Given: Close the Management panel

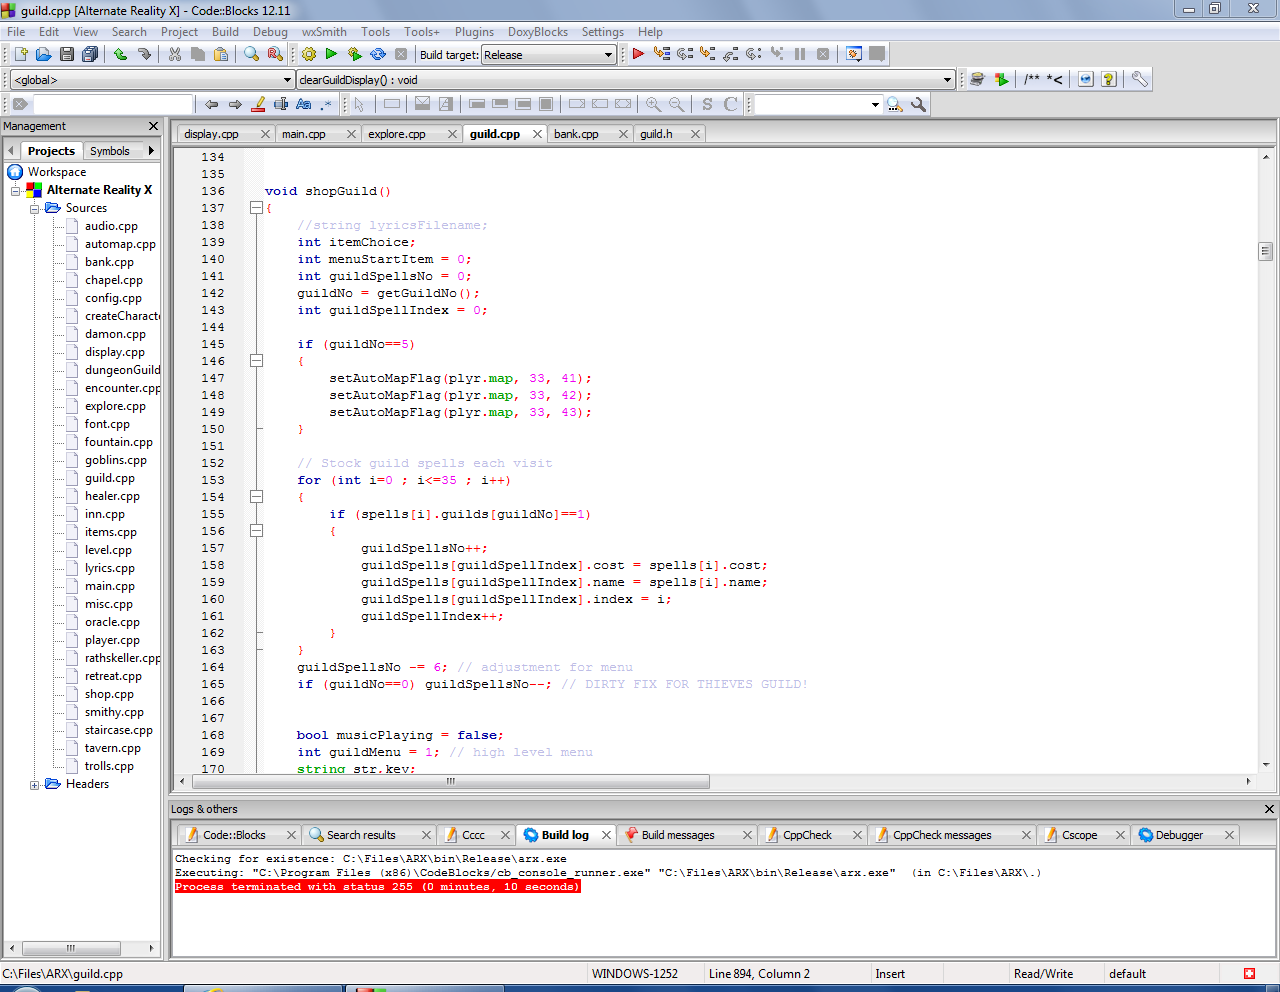Looking at the screenshot, I should 153,126.
